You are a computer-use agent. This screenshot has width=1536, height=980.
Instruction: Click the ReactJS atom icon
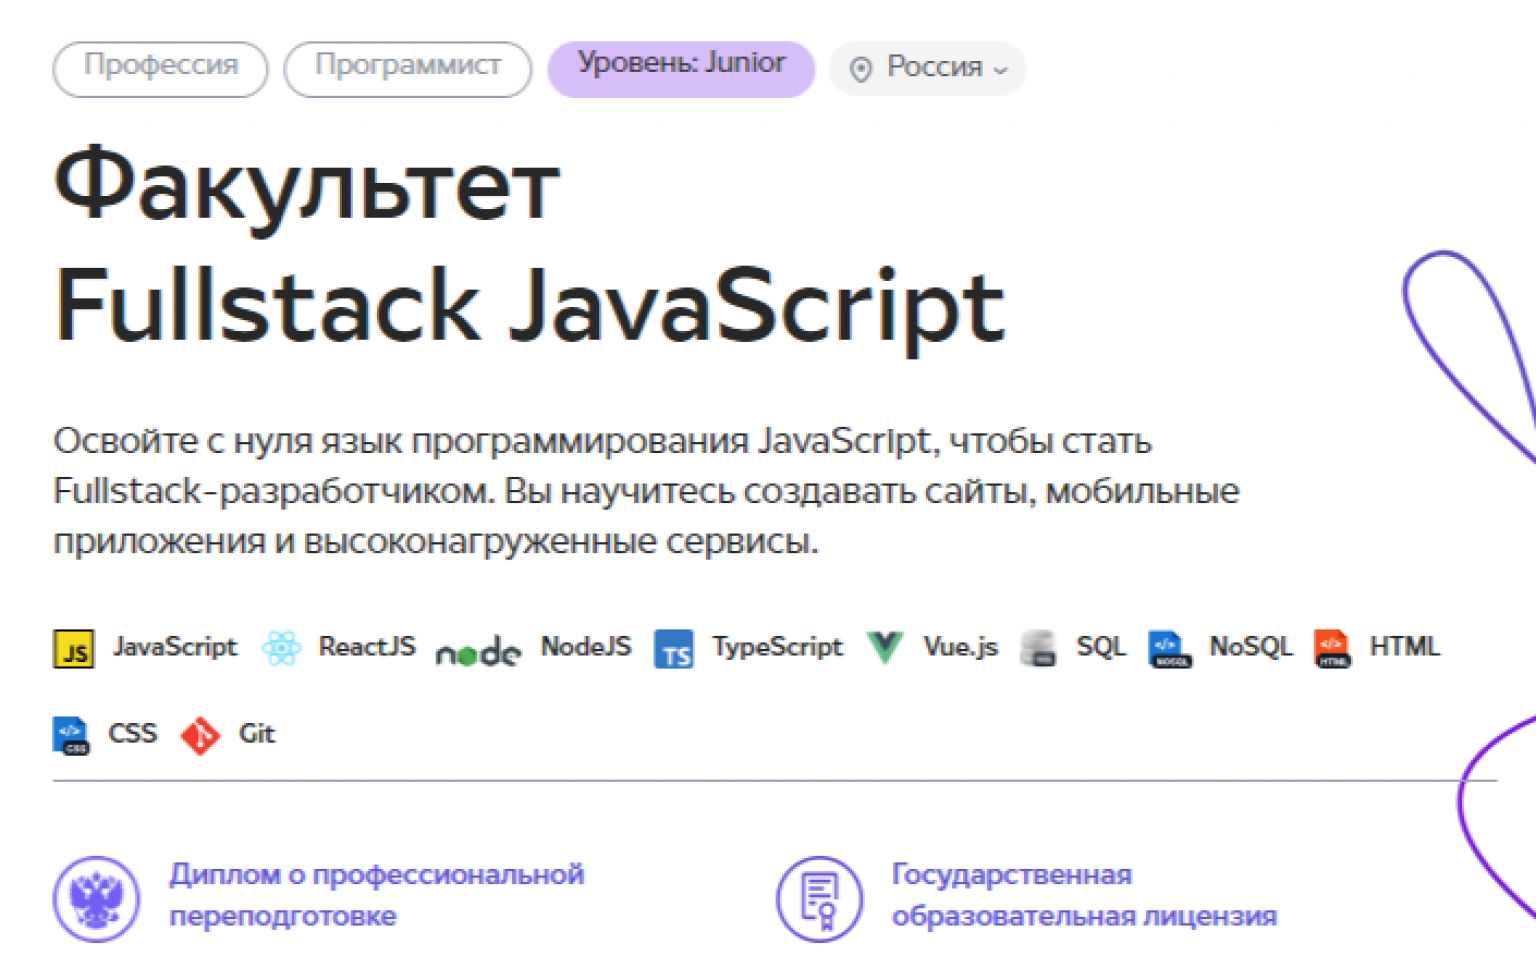[282, 648]
